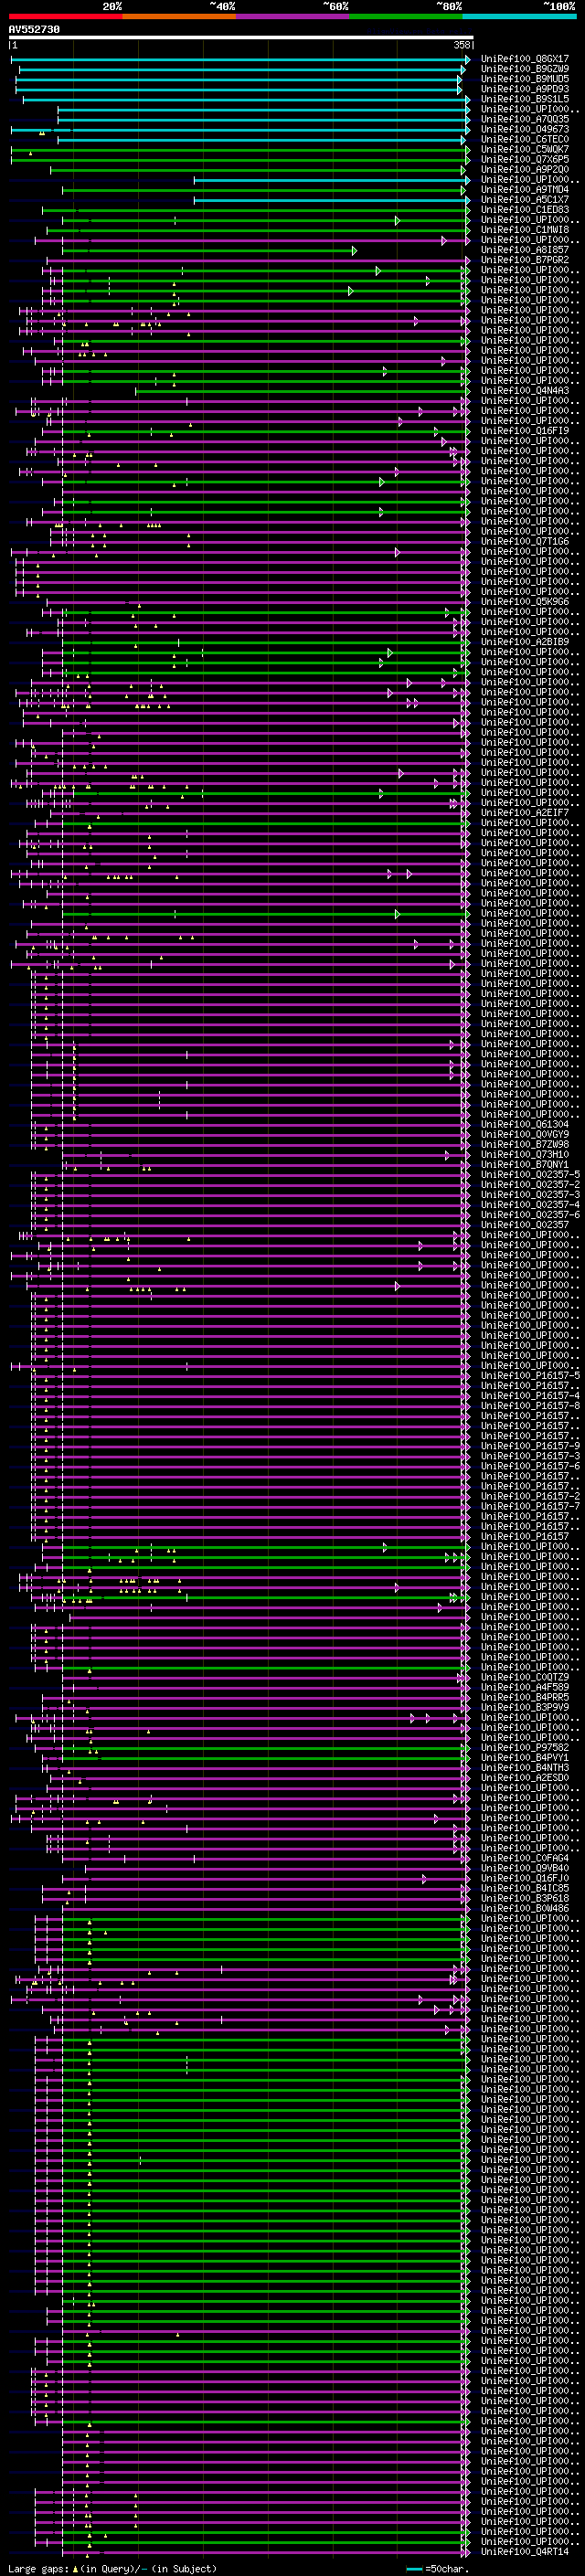Click the cyan ~100% identity legend segment
585x2576 pixels.
click(x=519, y=16)
